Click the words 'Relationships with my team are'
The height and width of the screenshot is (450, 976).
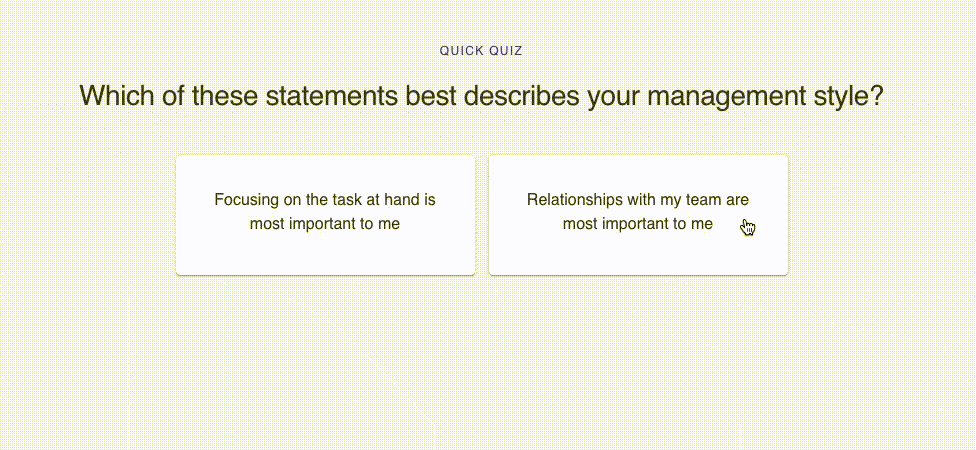tap(638, 200)
